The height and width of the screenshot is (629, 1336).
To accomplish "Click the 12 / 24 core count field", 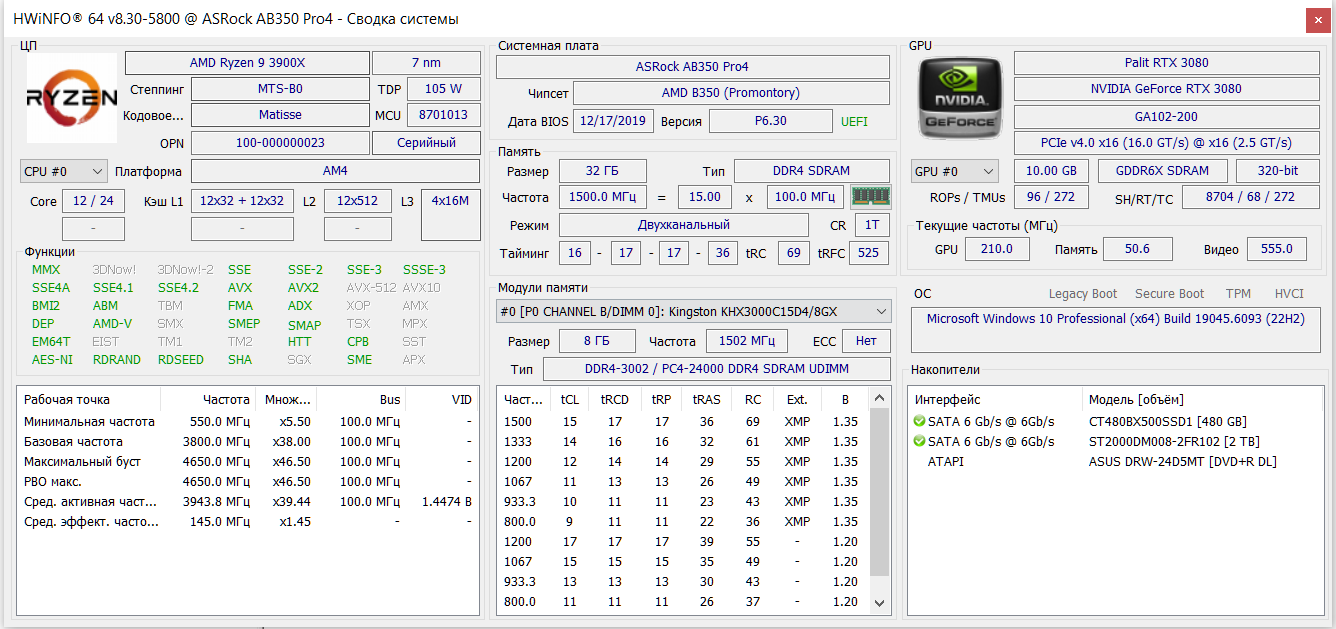I will point(93,201).
